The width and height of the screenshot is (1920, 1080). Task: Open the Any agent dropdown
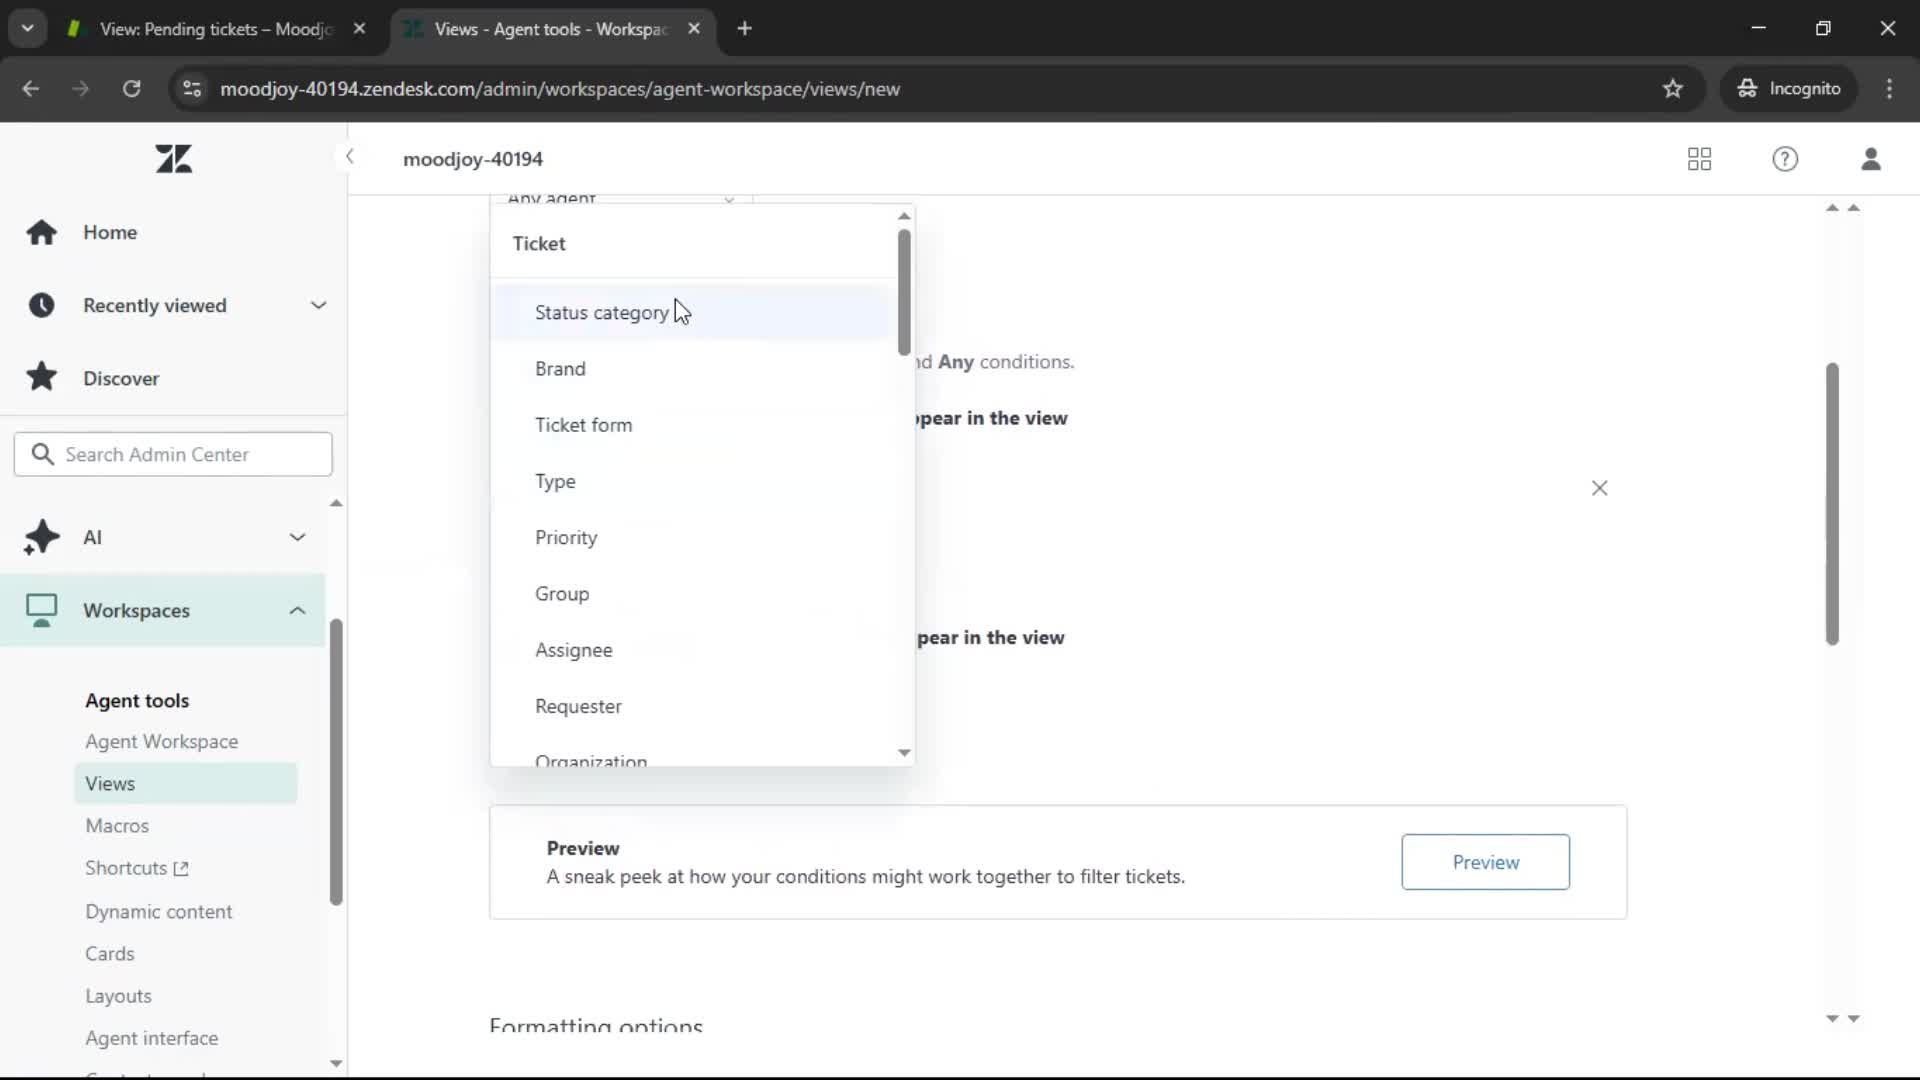tap(620, 200)
